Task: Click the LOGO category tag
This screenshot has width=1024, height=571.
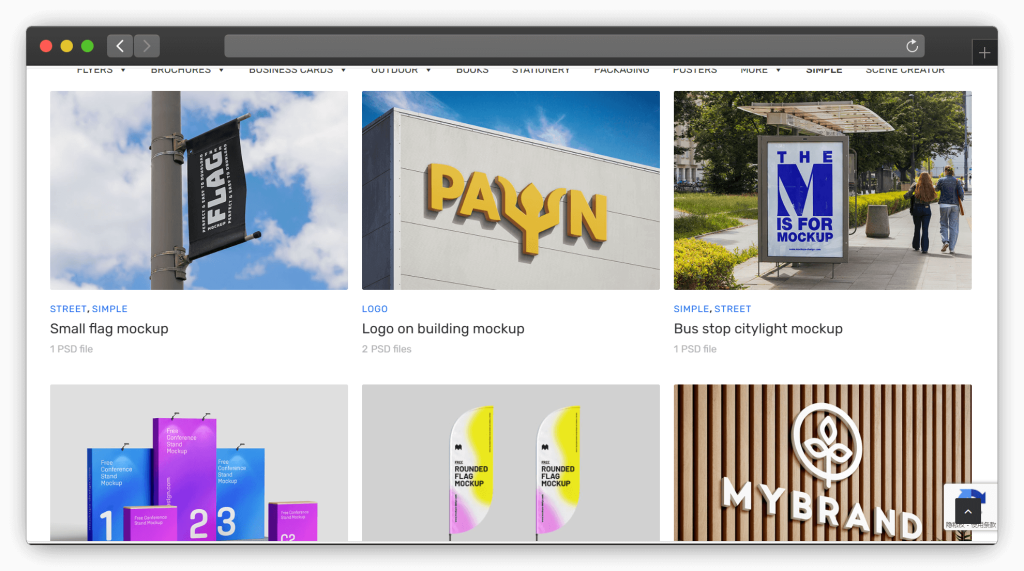Action: (375, 309)
